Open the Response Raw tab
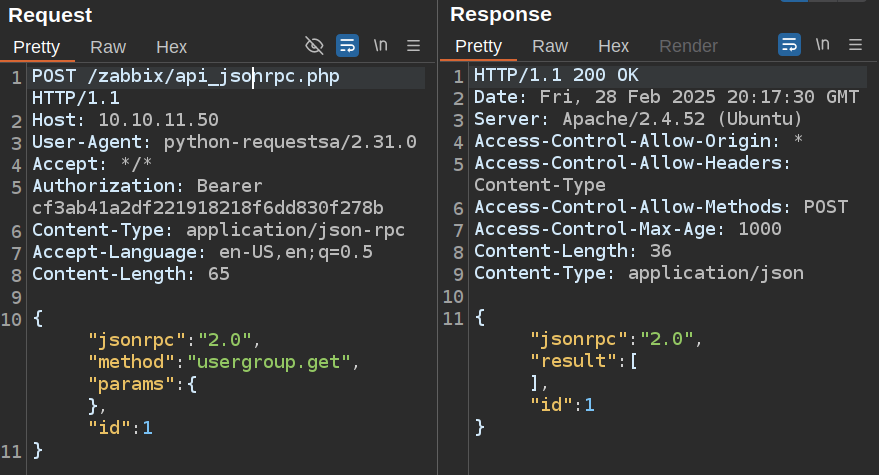The width and height of the screenshot is (879, 475). [x=550, y=46]
